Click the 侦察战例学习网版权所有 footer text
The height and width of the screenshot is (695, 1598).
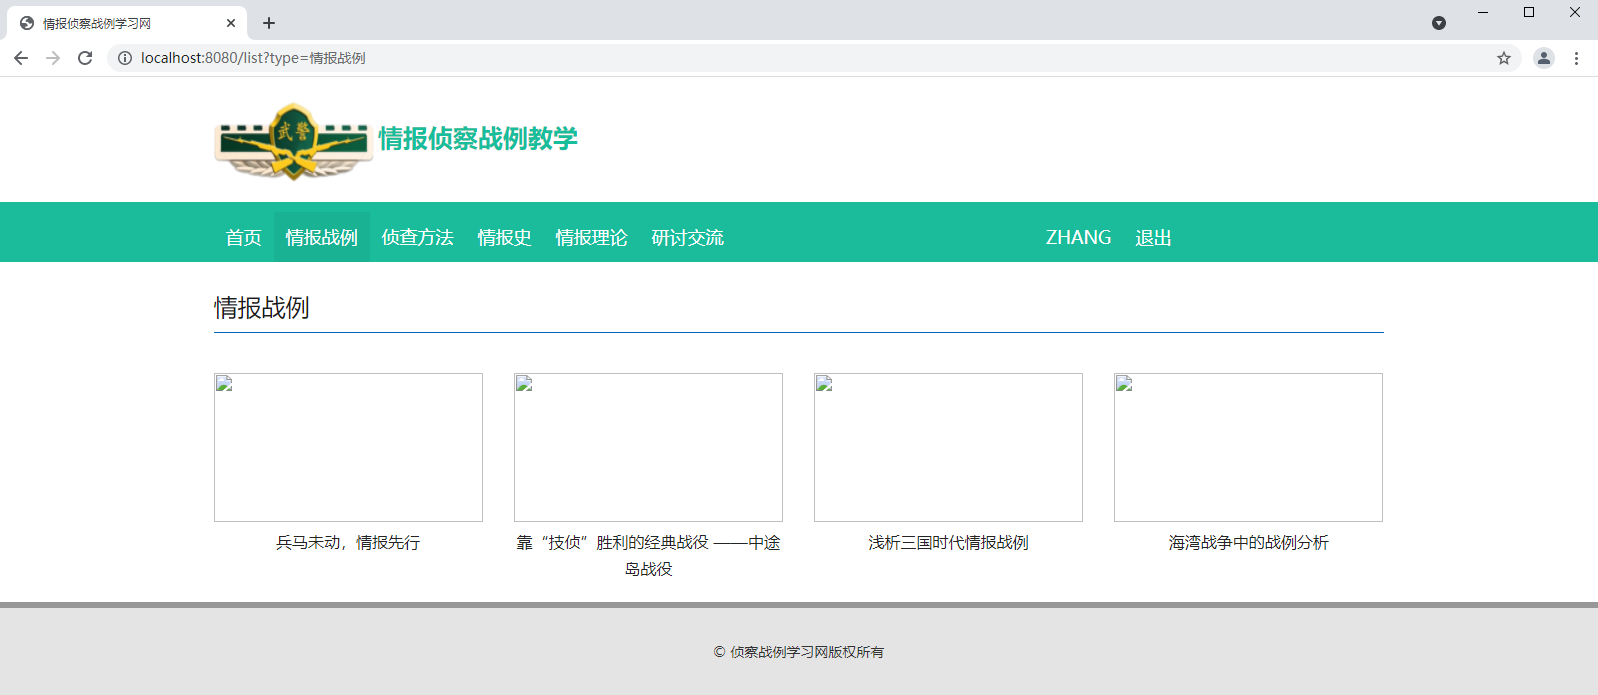click(799, 652)
